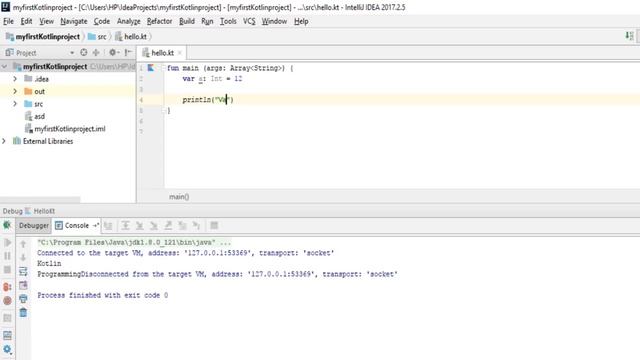Collapse the myfirstKotlinproject root node
Image resolution: width=640 pixels, height=360 pixels.
4,66
